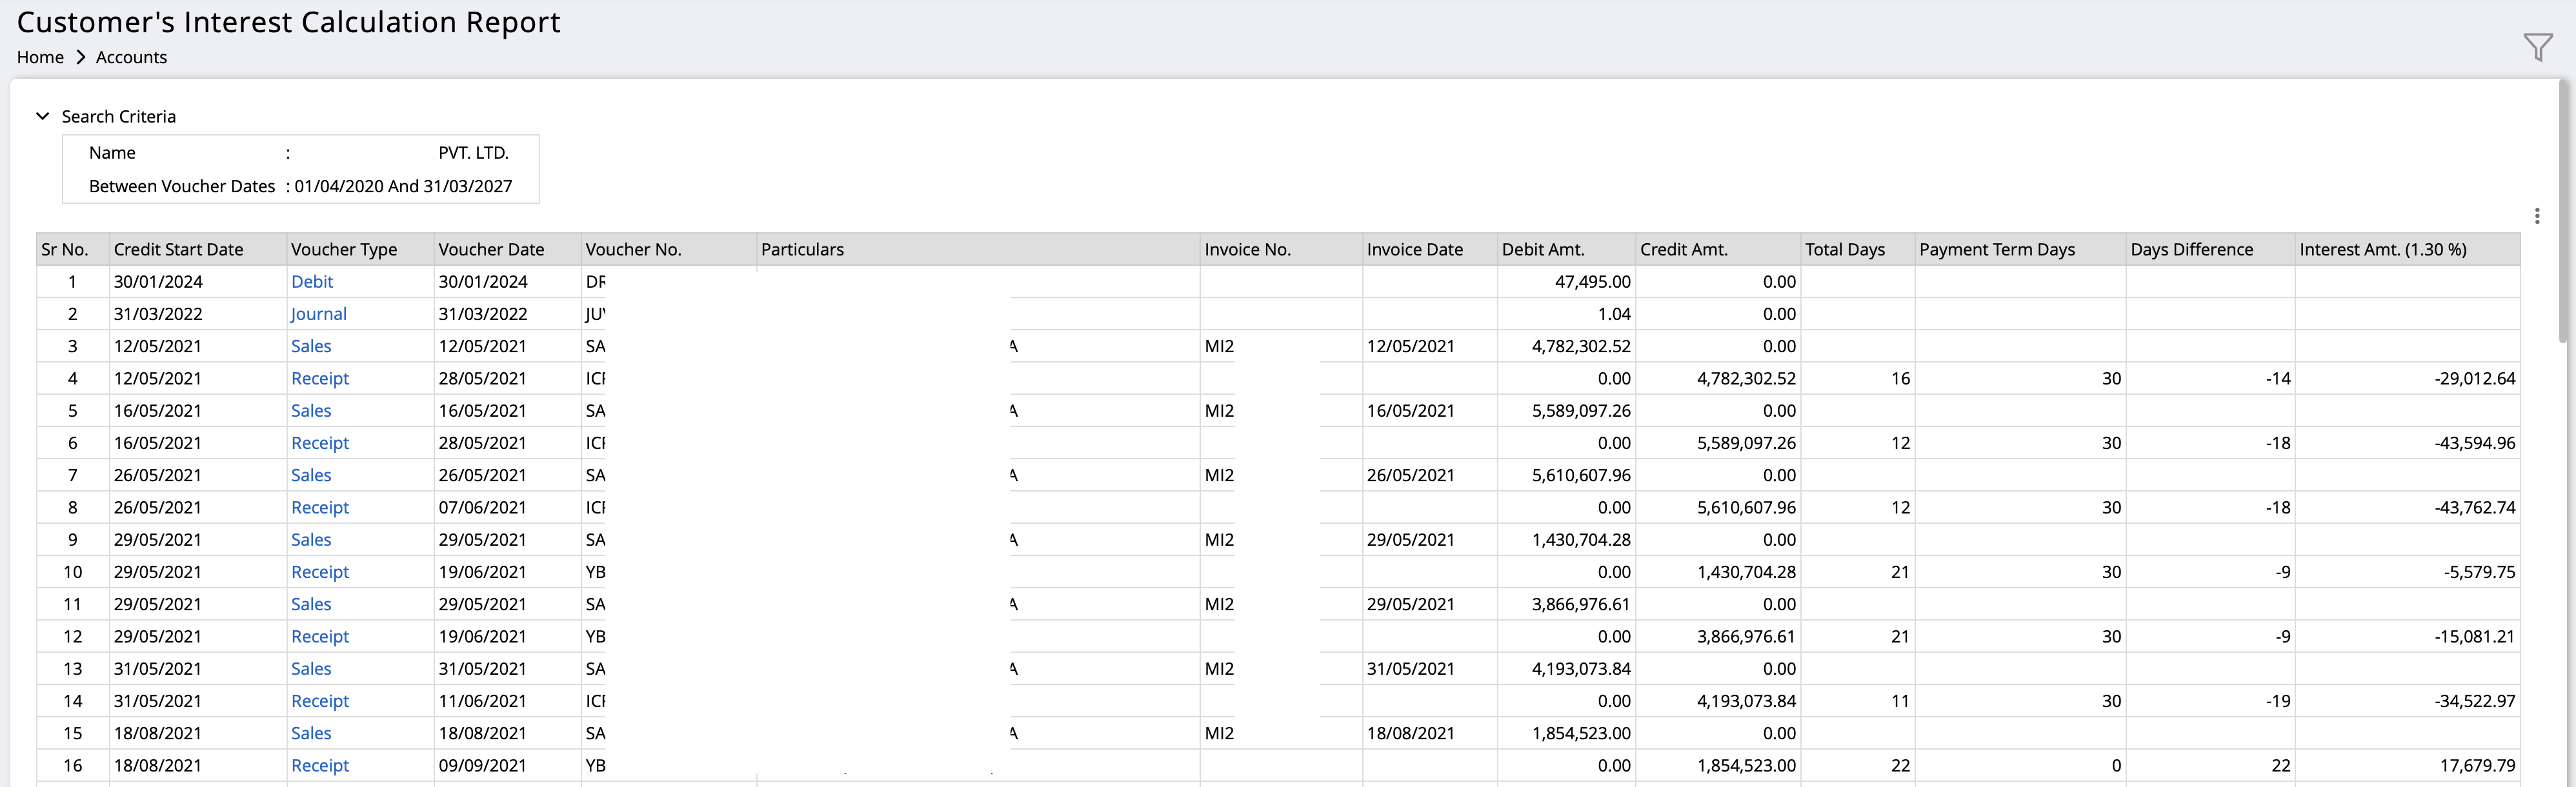Select interest amount -43,762.74 cell
The height and width of the screenshot is (787, 2576).
(x=2407, y=507)
